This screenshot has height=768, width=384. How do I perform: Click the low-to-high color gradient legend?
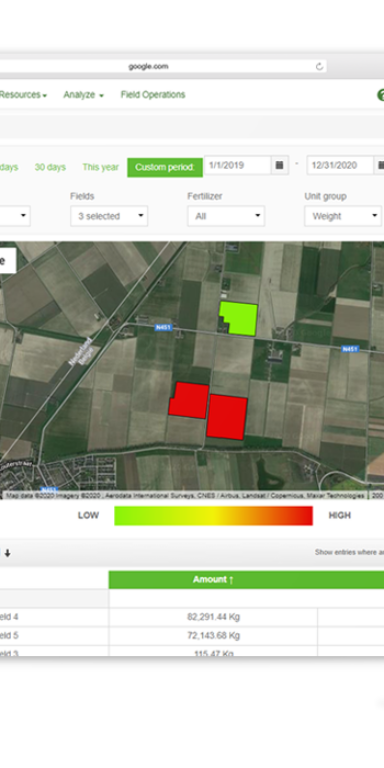(x=213, y=516)
